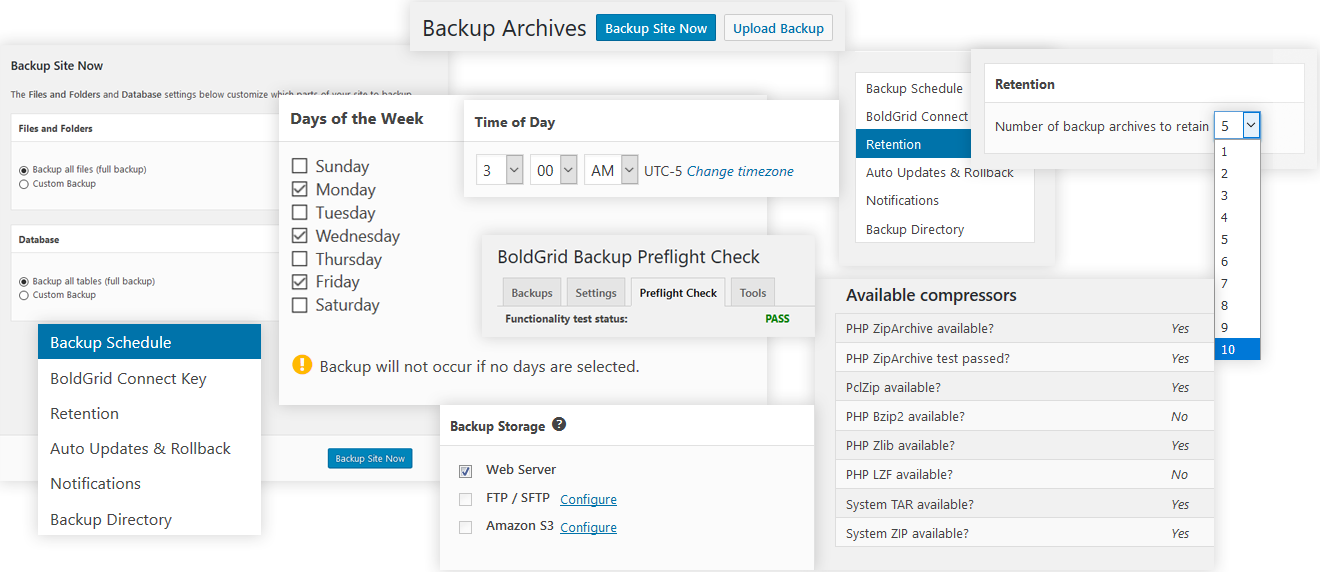The width and height of the screenshot is (1320, 572).
Task: Uncheck the Wednesday checkbox
Action: (x=299, y=236)
